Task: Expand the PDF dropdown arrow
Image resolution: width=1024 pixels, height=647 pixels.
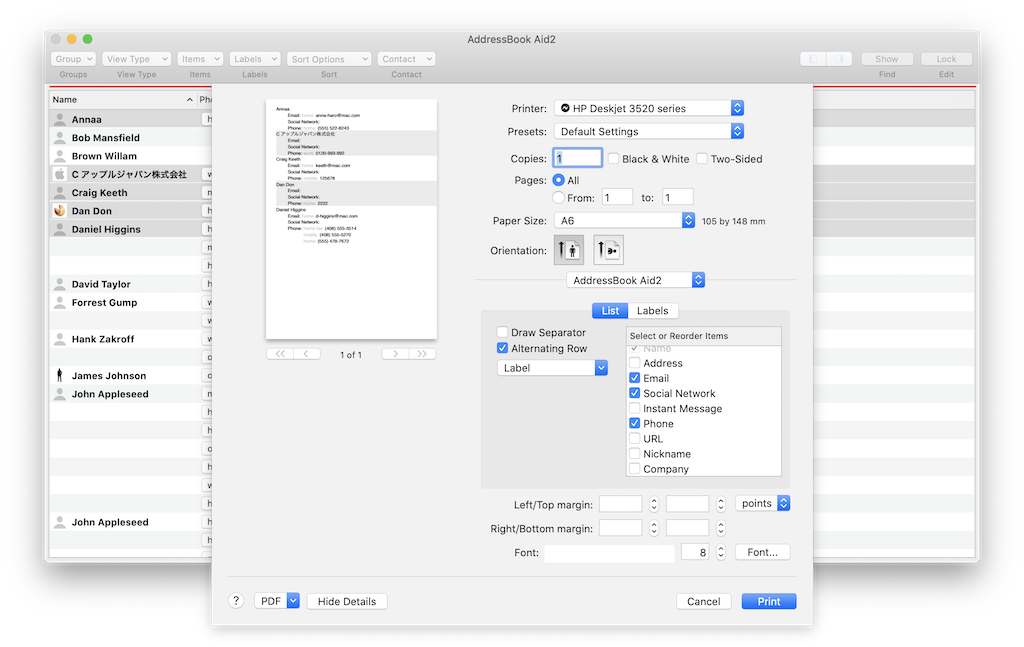Action: (x=293, y=601)
